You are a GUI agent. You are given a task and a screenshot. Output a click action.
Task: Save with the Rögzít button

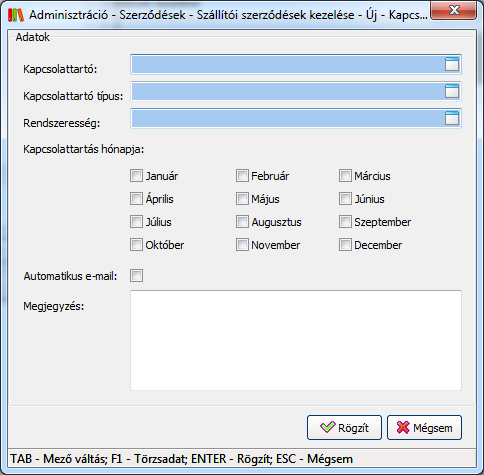[x=344, y=428]
